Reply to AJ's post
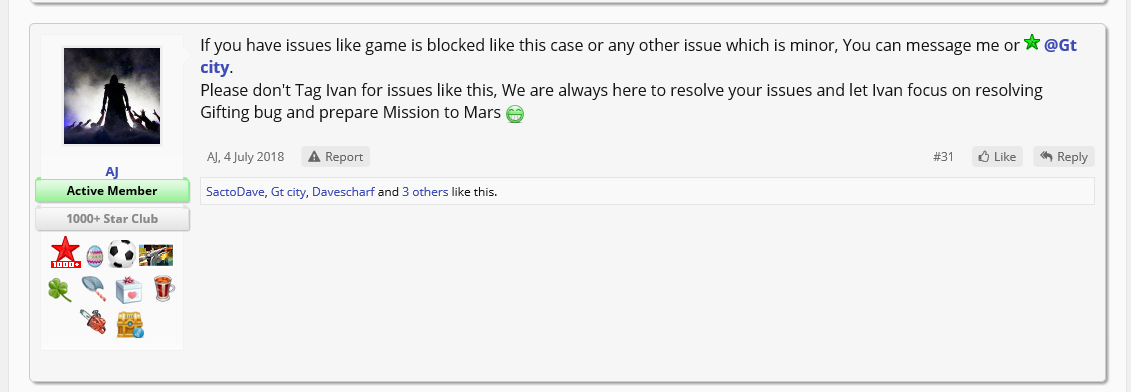The width and height of the screenshot is (1131, 392). point(1064,157)
